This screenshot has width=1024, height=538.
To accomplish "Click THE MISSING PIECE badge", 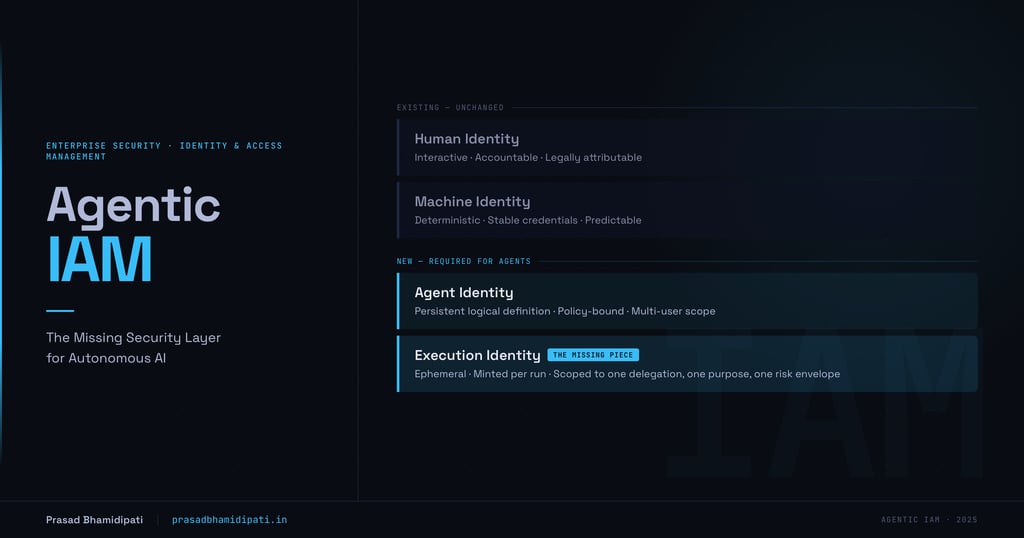I will pos(593,355).
